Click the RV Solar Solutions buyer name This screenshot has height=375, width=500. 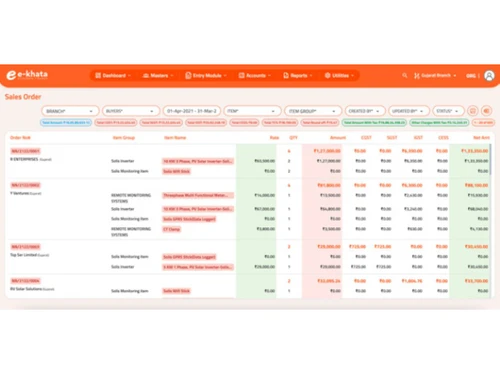click(26, 289)
